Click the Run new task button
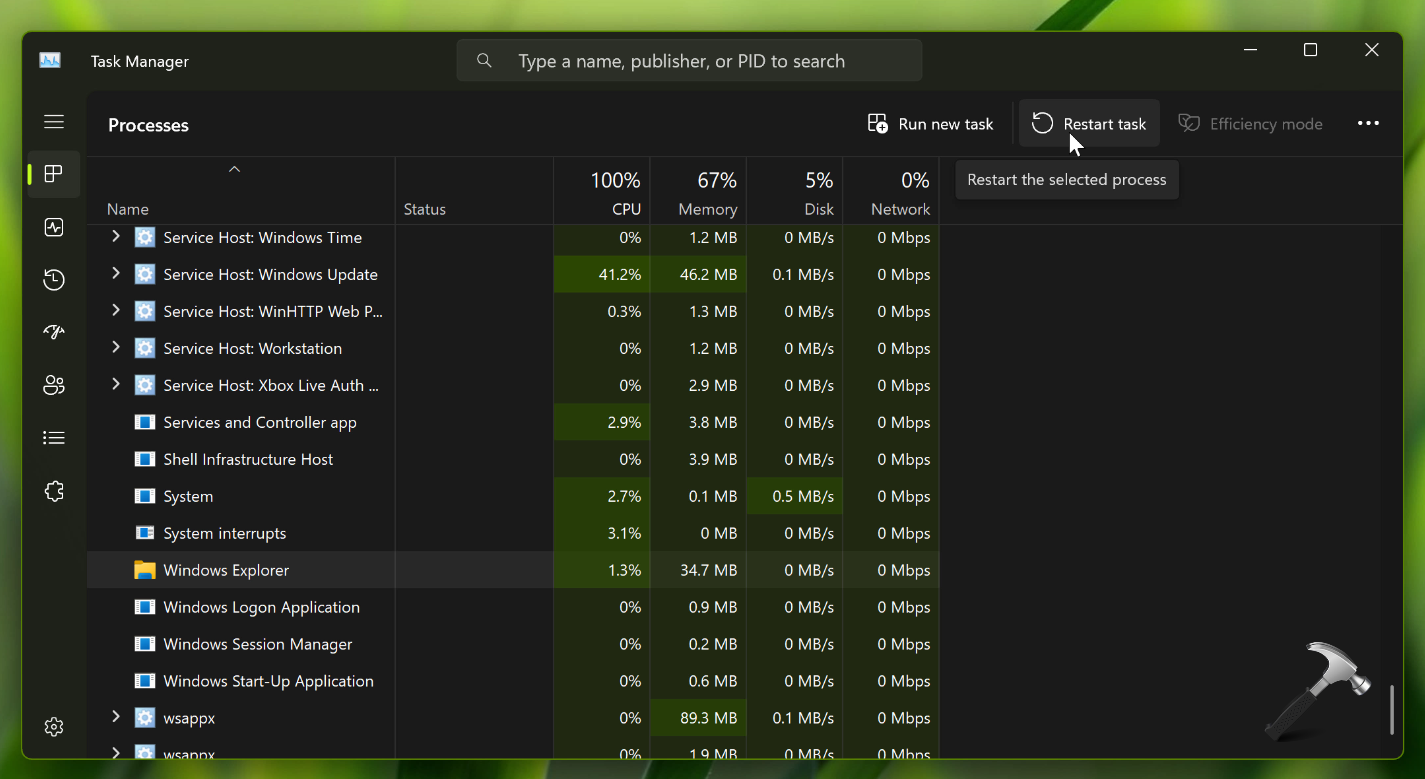1425x779 pixels. pos(930,124)
